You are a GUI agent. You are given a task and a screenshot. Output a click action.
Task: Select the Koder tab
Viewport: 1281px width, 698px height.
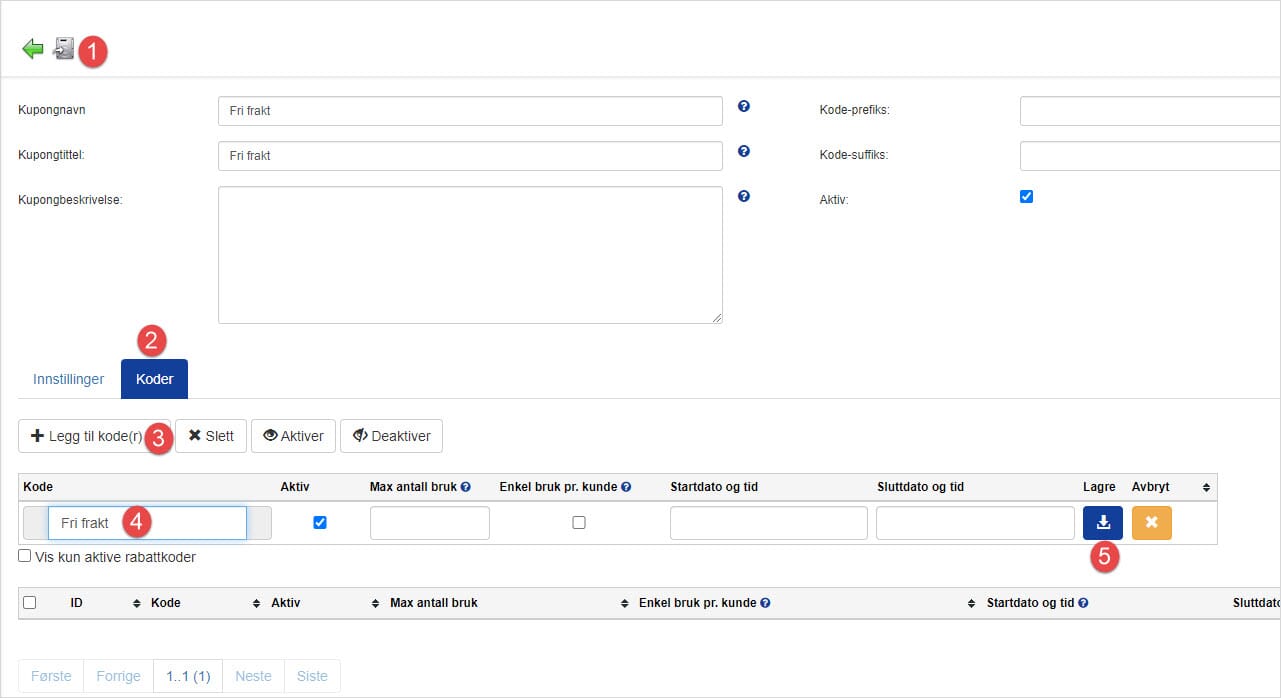coord(154,380)
